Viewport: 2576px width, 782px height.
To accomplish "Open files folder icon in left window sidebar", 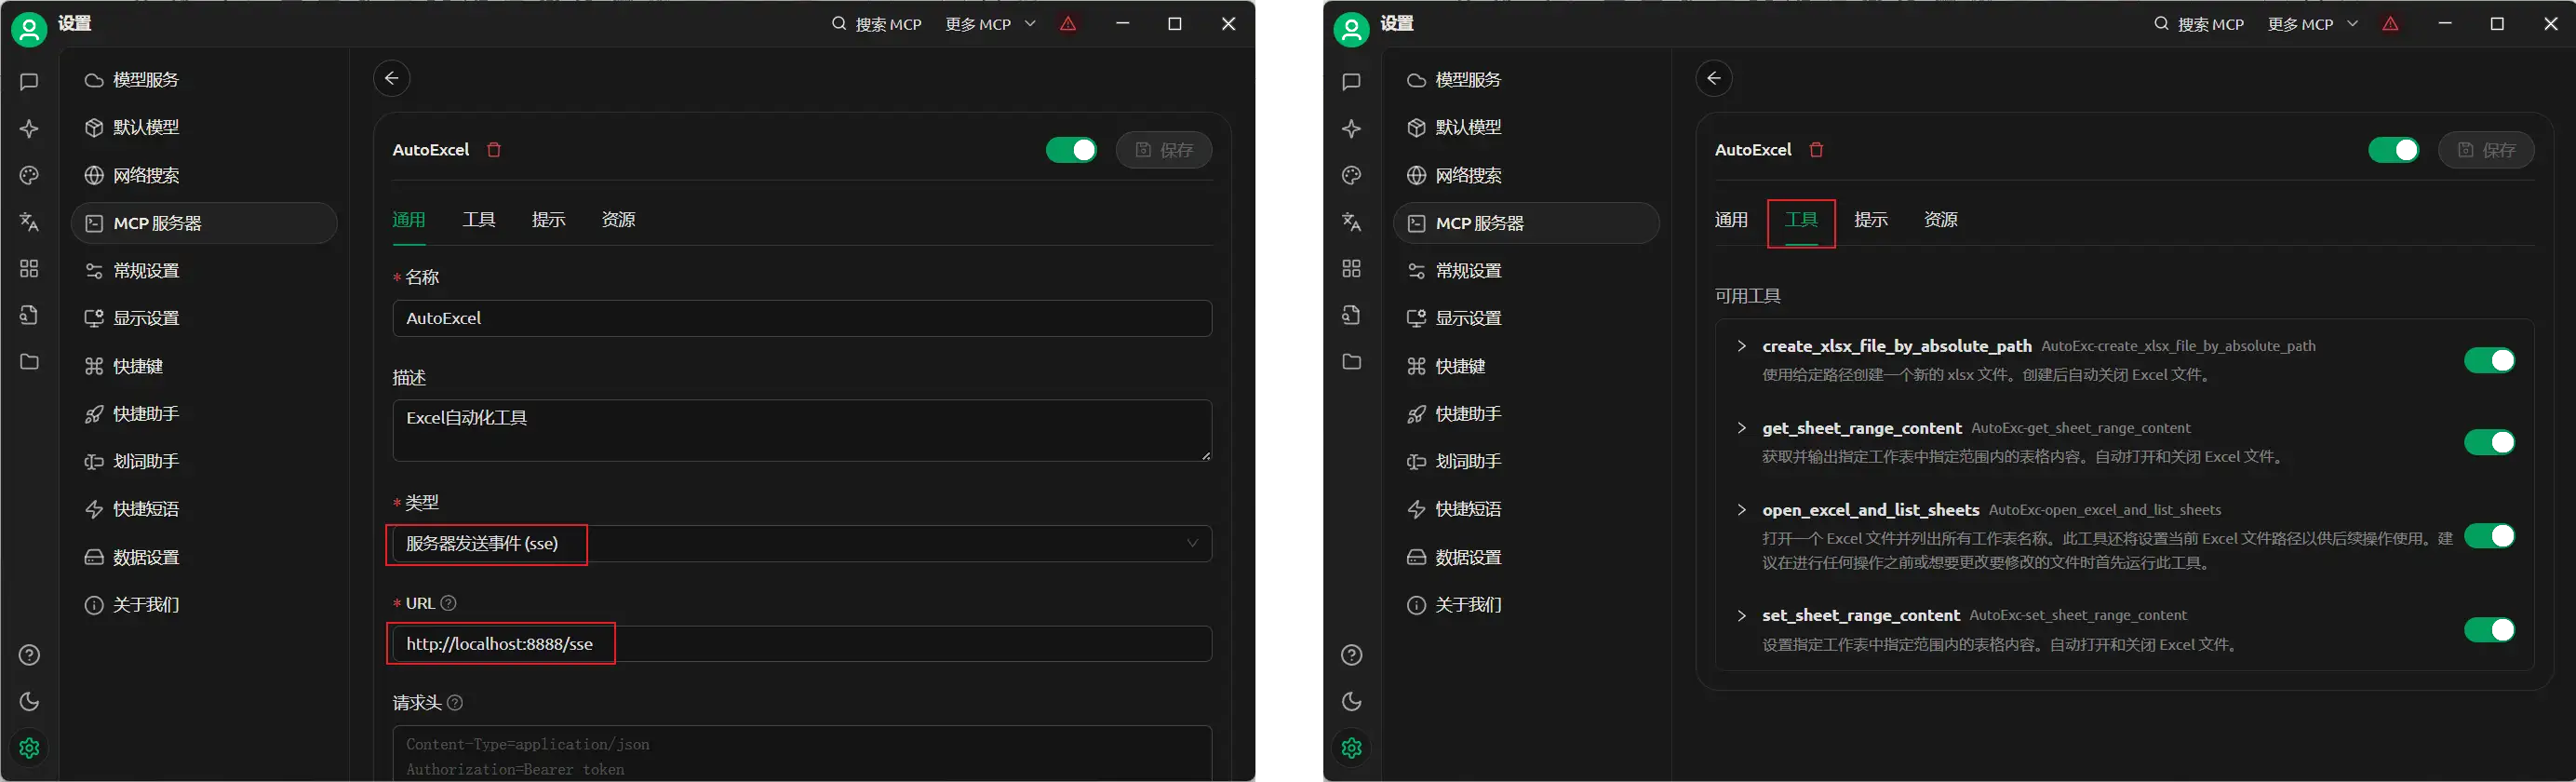I will (x=29, y=361).
